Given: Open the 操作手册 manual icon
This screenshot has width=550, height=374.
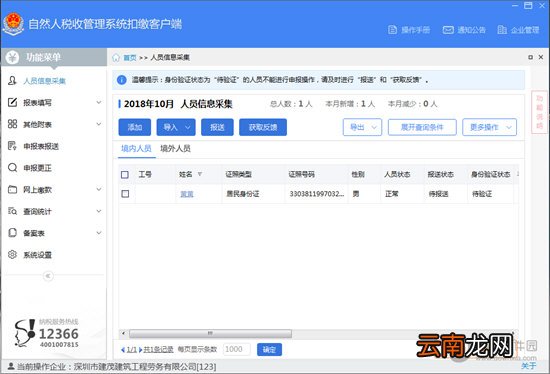Looking at the screenshot, I should (x=392, y=30).
